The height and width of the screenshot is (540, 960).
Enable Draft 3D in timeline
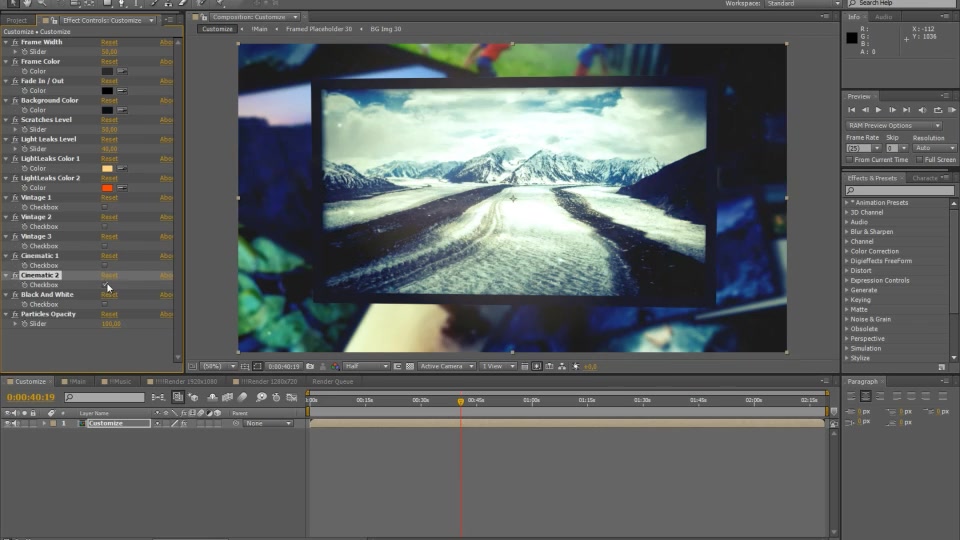(193, 397)
